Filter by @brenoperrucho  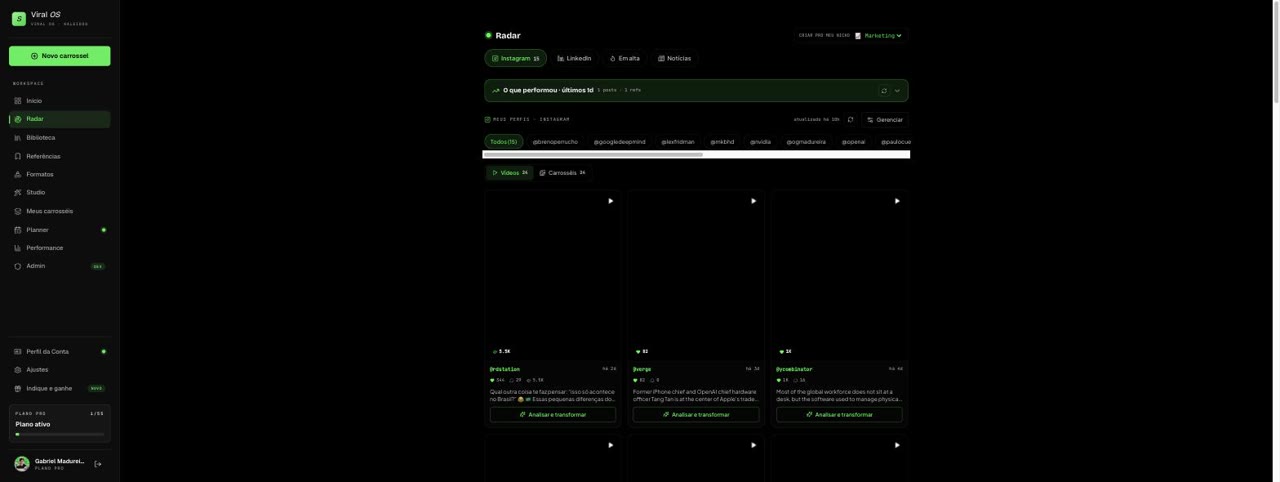coord(555,142)
